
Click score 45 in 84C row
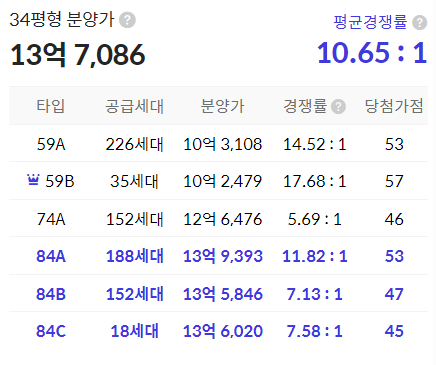tap(394, 331)
